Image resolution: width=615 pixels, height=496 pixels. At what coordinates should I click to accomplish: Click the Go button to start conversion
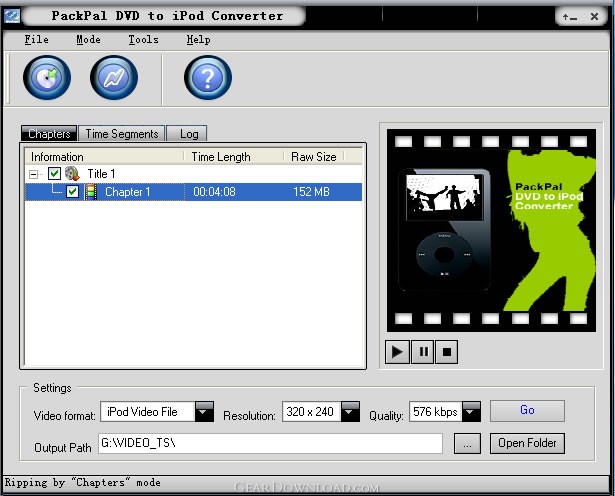(x=527, y=411)
